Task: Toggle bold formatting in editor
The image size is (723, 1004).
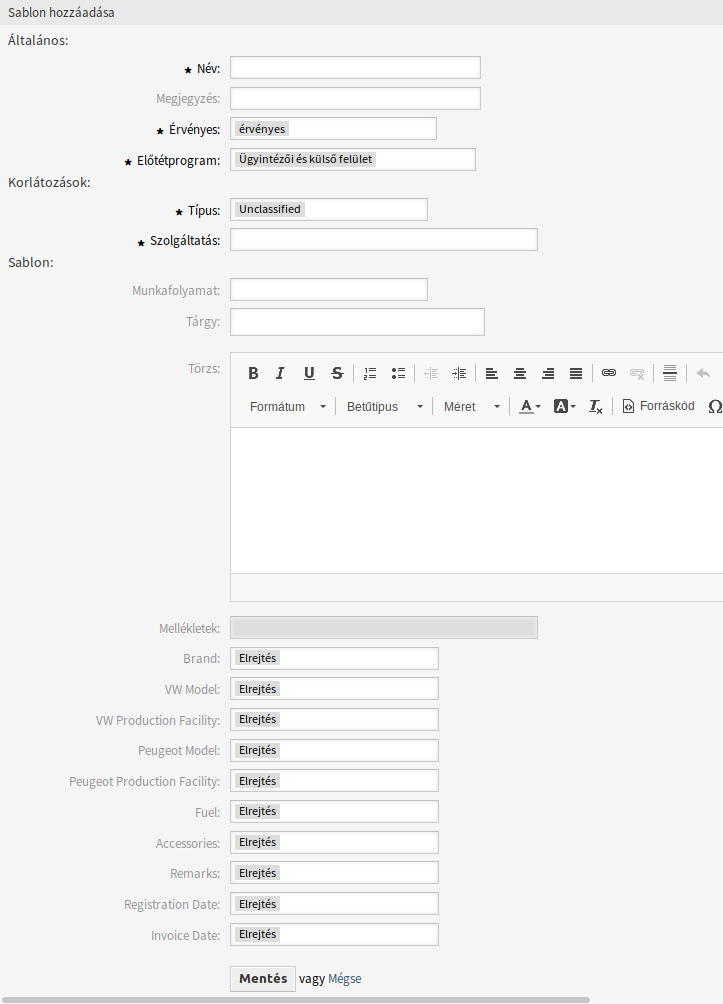Action: click(x=253, y=373)
